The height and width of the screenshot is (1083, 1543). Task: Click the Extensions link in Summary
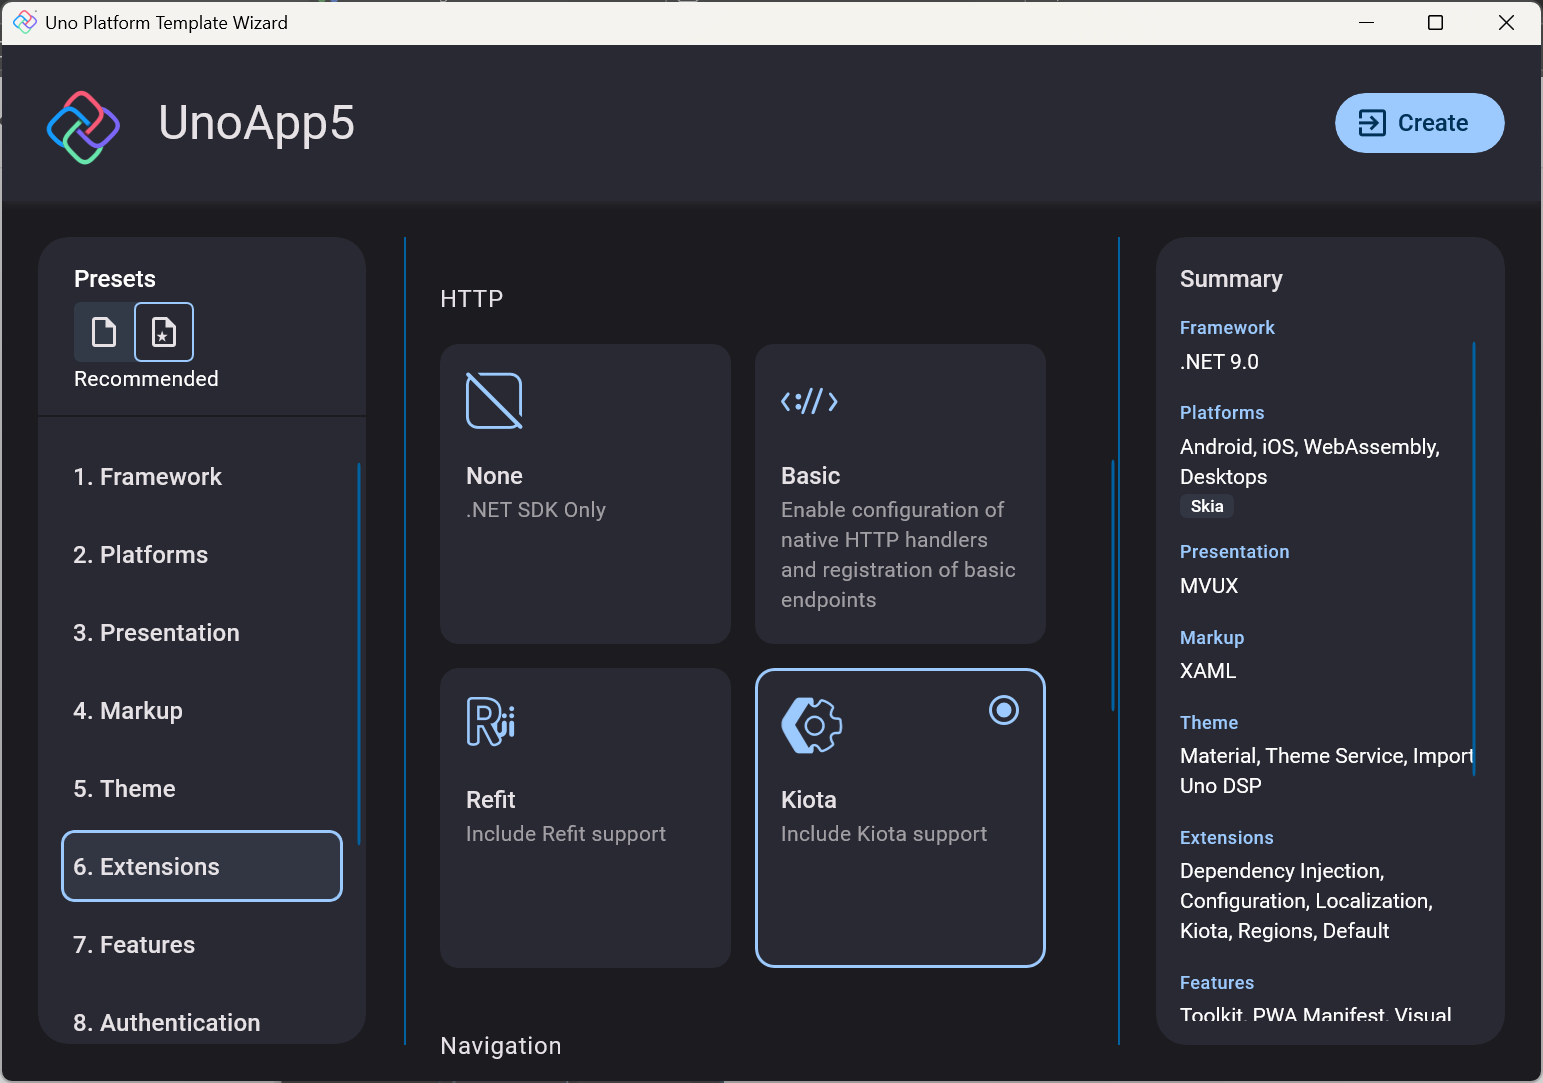click(x=1226, y=838)
